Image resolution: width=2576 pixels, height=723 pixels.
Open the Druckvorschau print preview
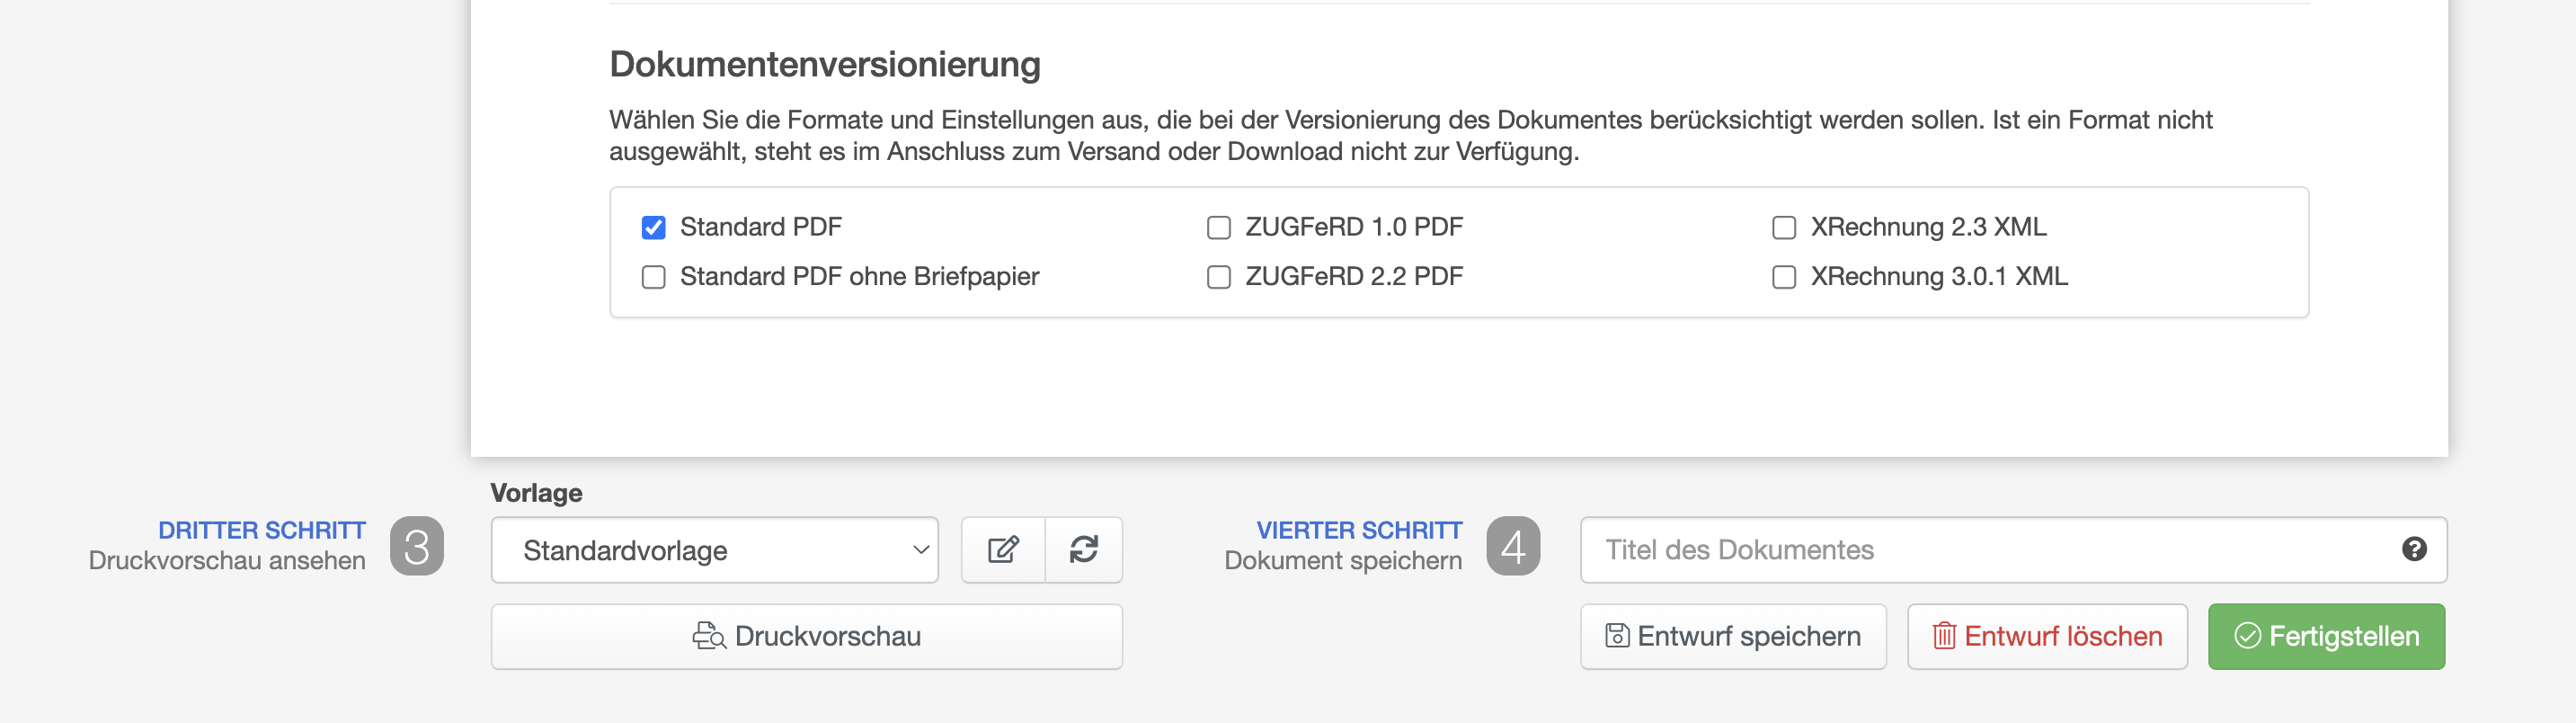806,637
